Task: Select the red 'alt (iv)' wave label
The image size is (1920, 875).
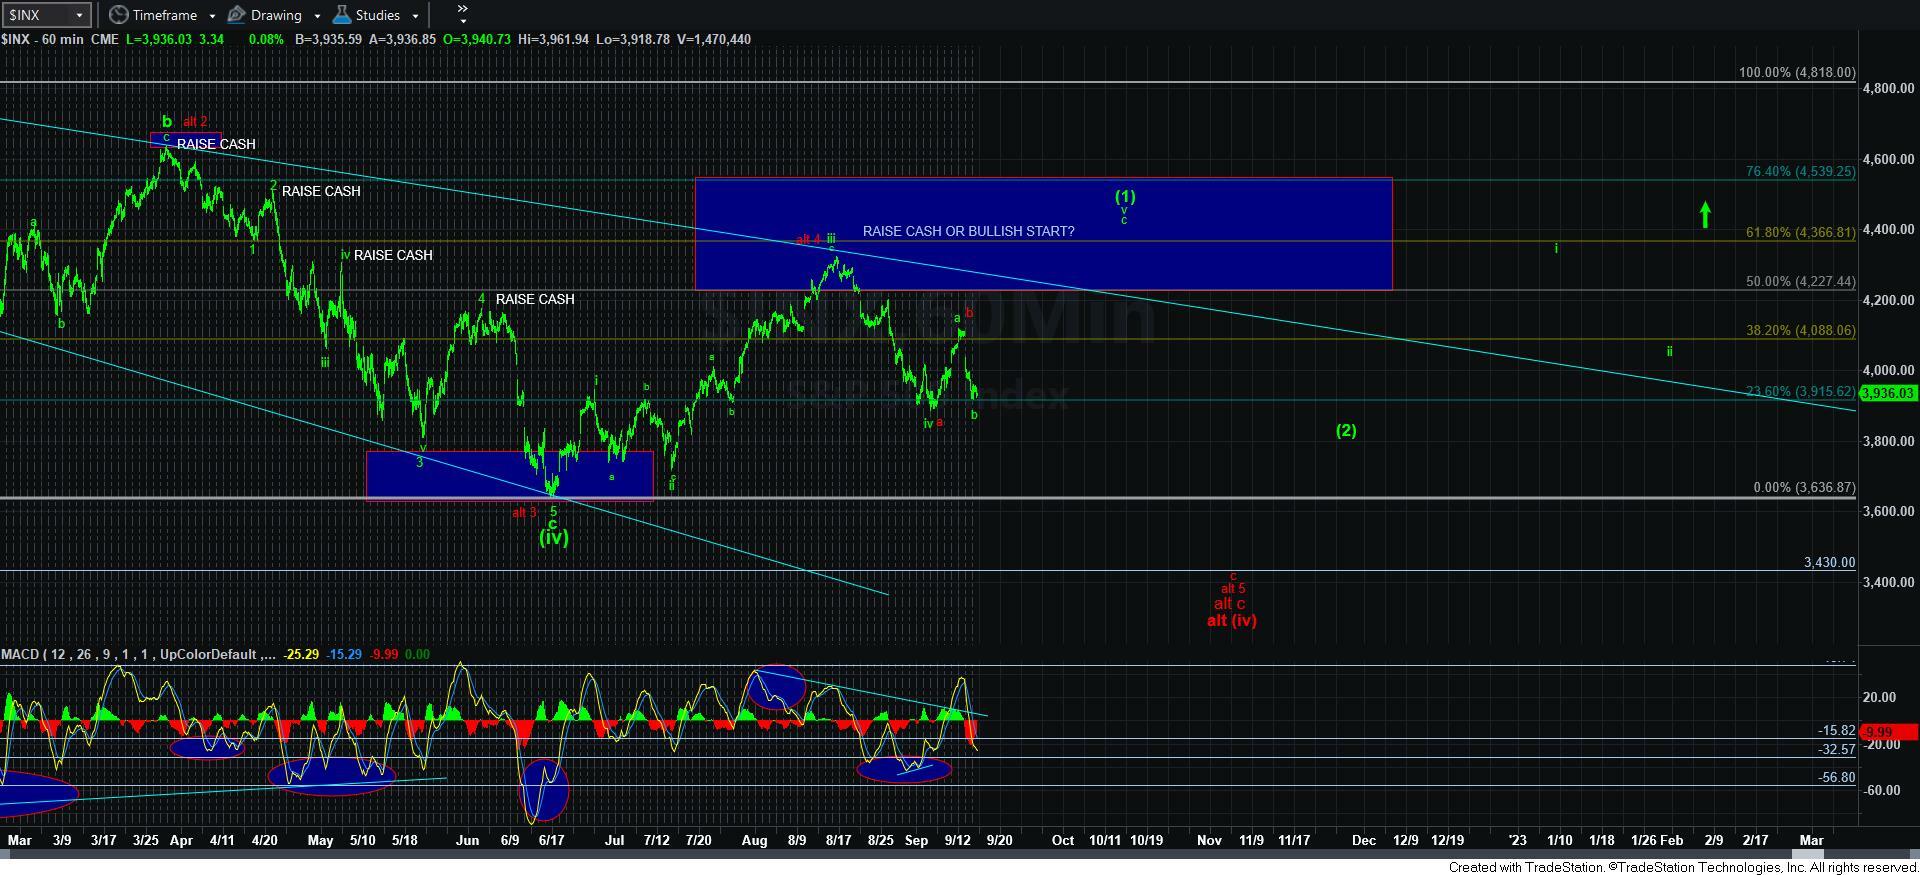Action: 1231,620
